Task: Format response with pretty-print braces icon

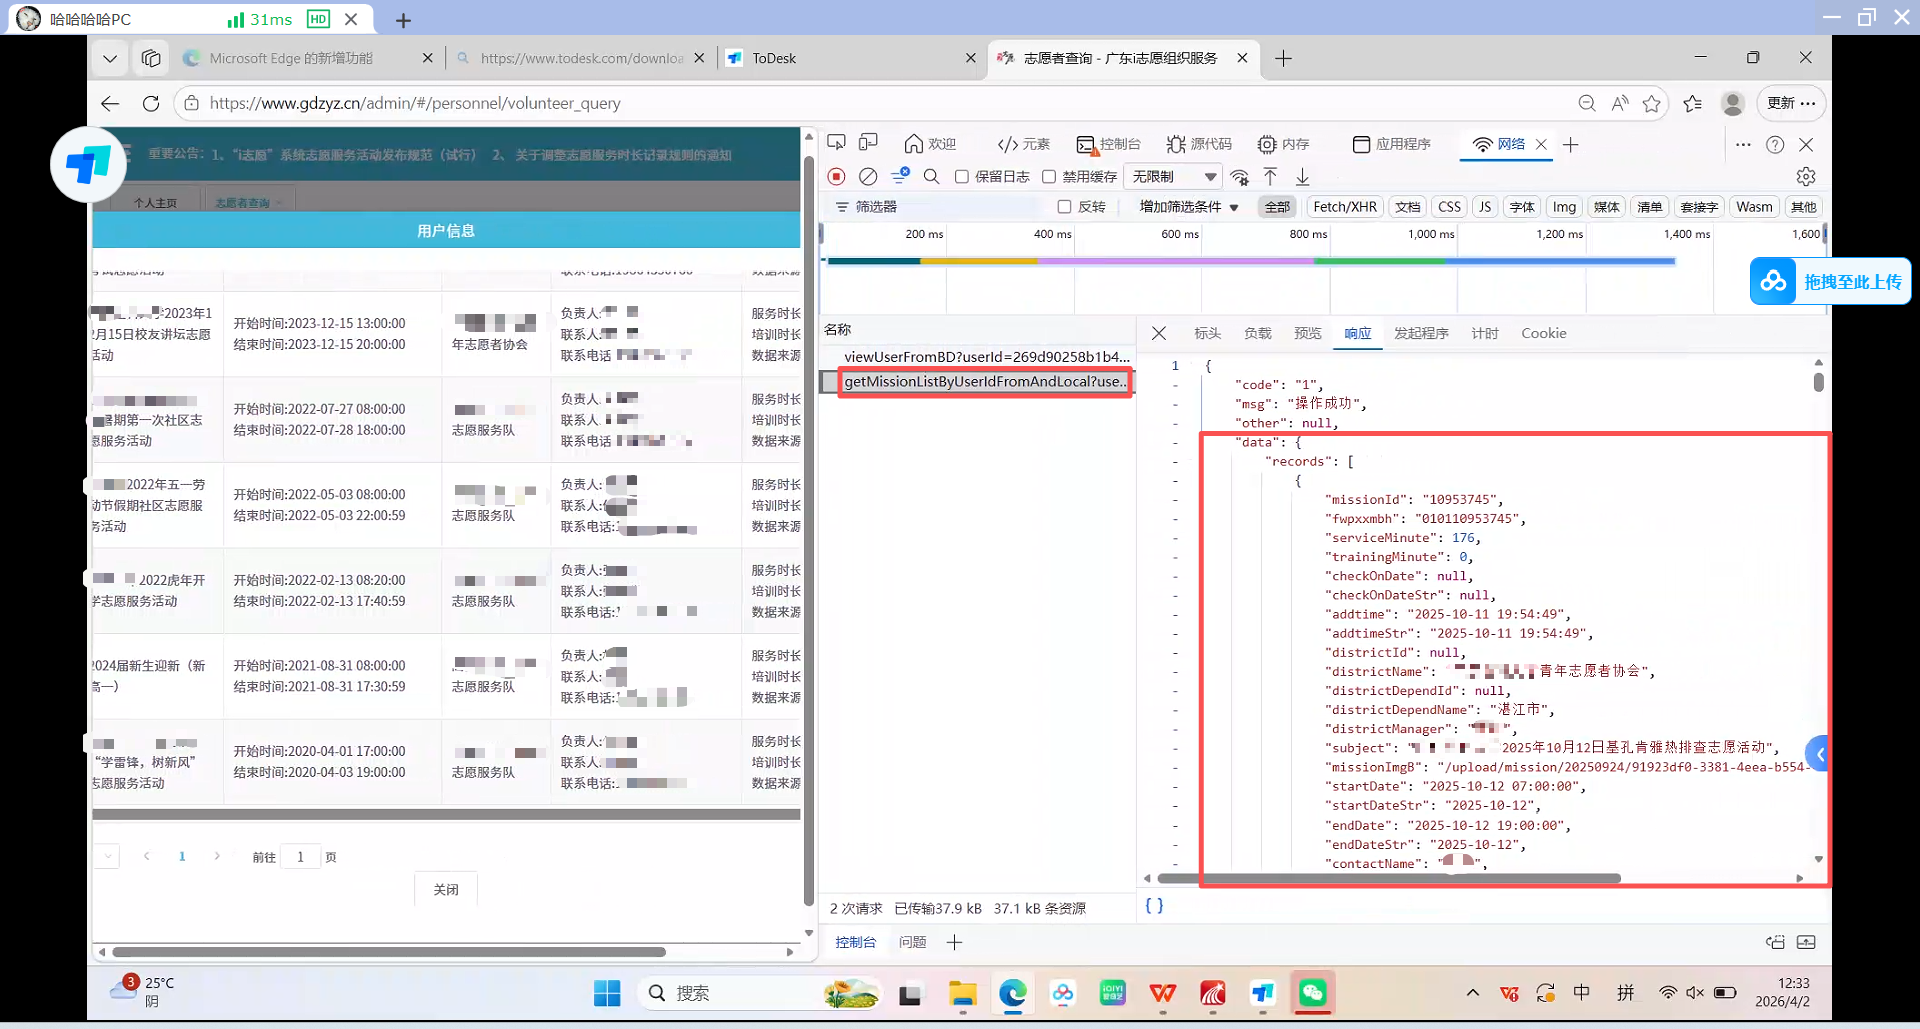Action: pos(1154,905)
